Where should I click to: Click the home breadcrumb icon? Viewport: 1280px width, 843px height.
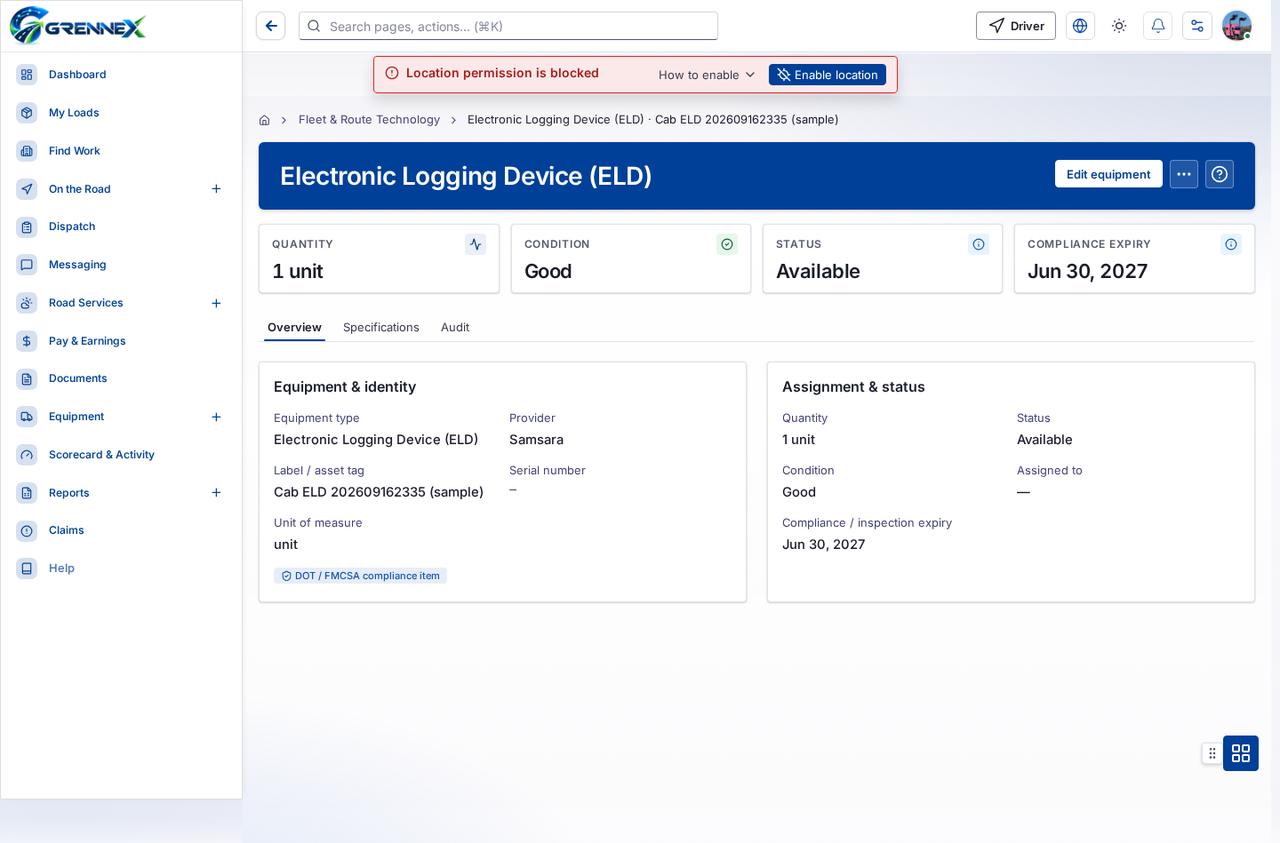264,120
